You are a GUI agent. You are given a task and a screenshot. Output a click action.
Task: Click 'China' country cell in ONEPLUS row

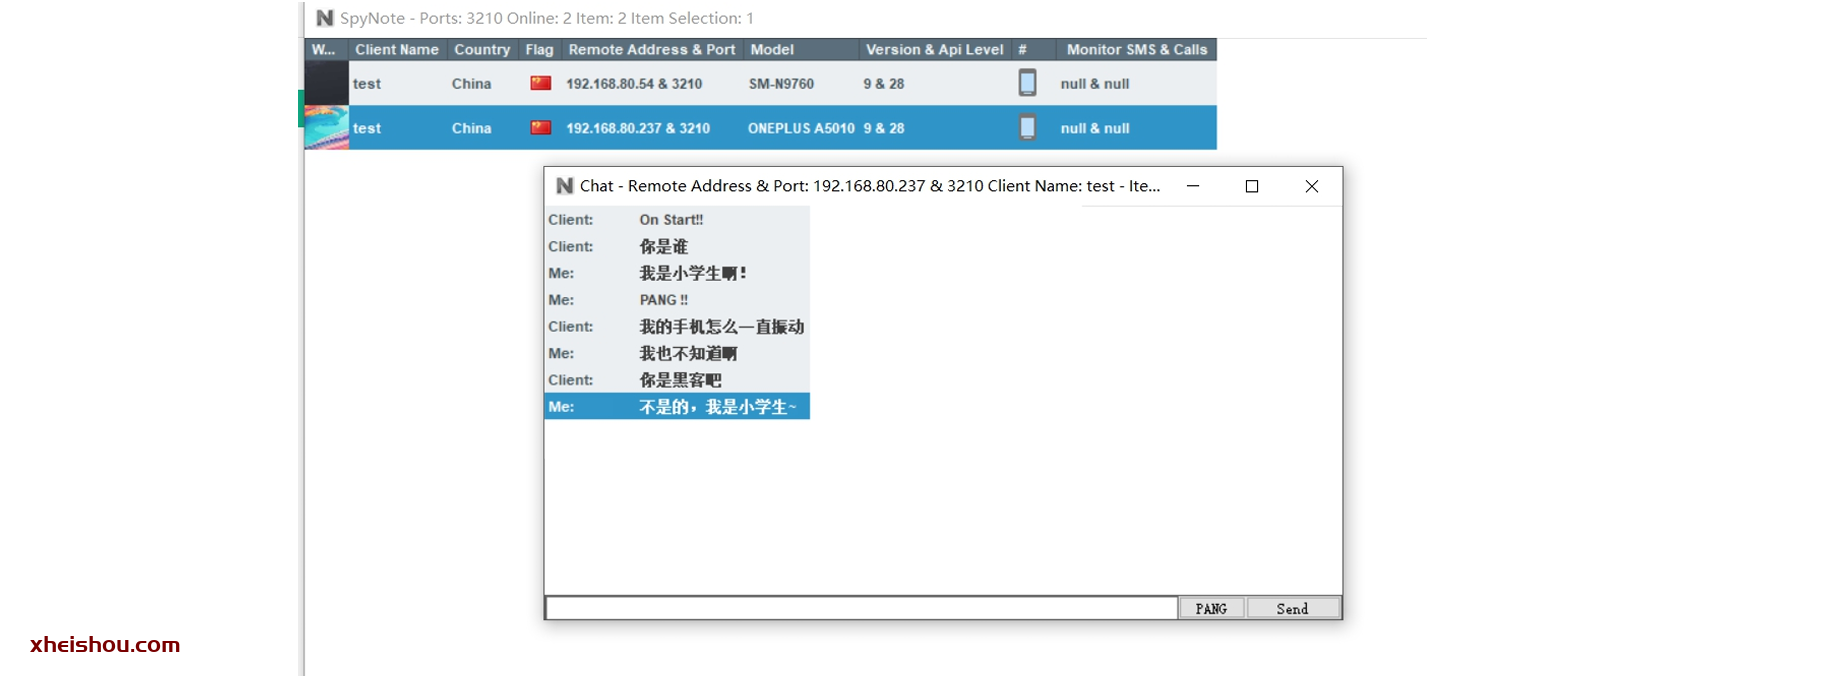pos(471,128)
